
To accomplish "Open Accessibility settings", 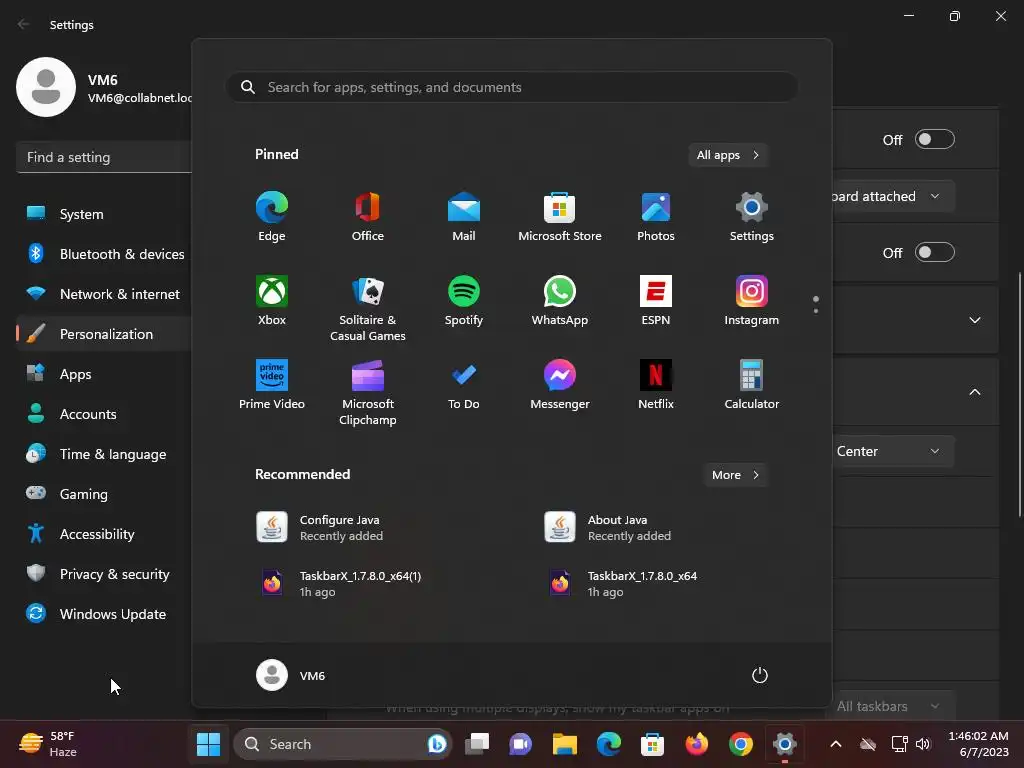I will tap(104, 534).
